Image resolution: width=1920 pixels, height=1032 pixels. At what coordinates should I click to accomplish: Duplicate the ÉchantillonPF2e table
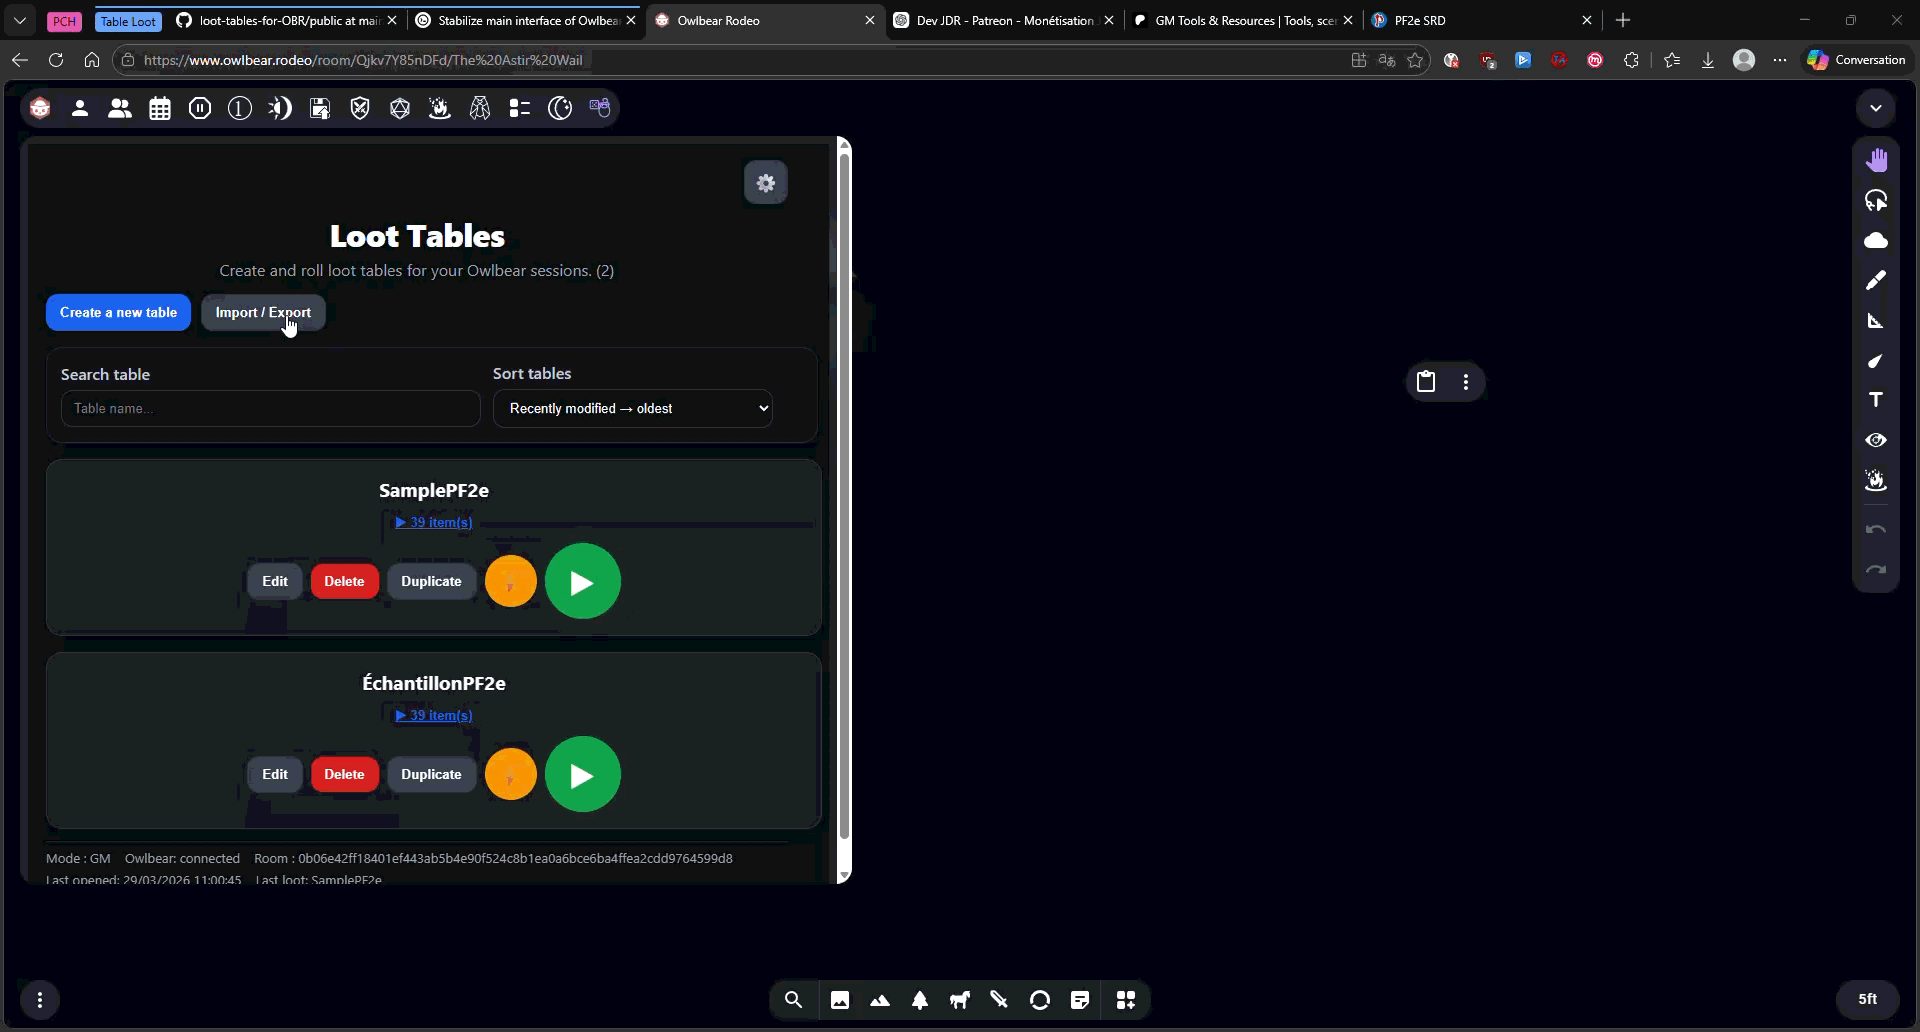coord(431,774)
